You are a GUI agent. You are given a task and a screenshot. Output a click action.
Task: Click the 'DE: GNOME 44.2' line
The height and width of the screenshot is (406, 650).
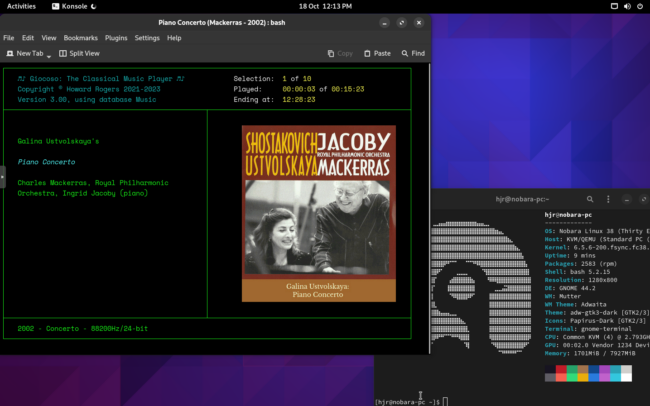[570, 288]
